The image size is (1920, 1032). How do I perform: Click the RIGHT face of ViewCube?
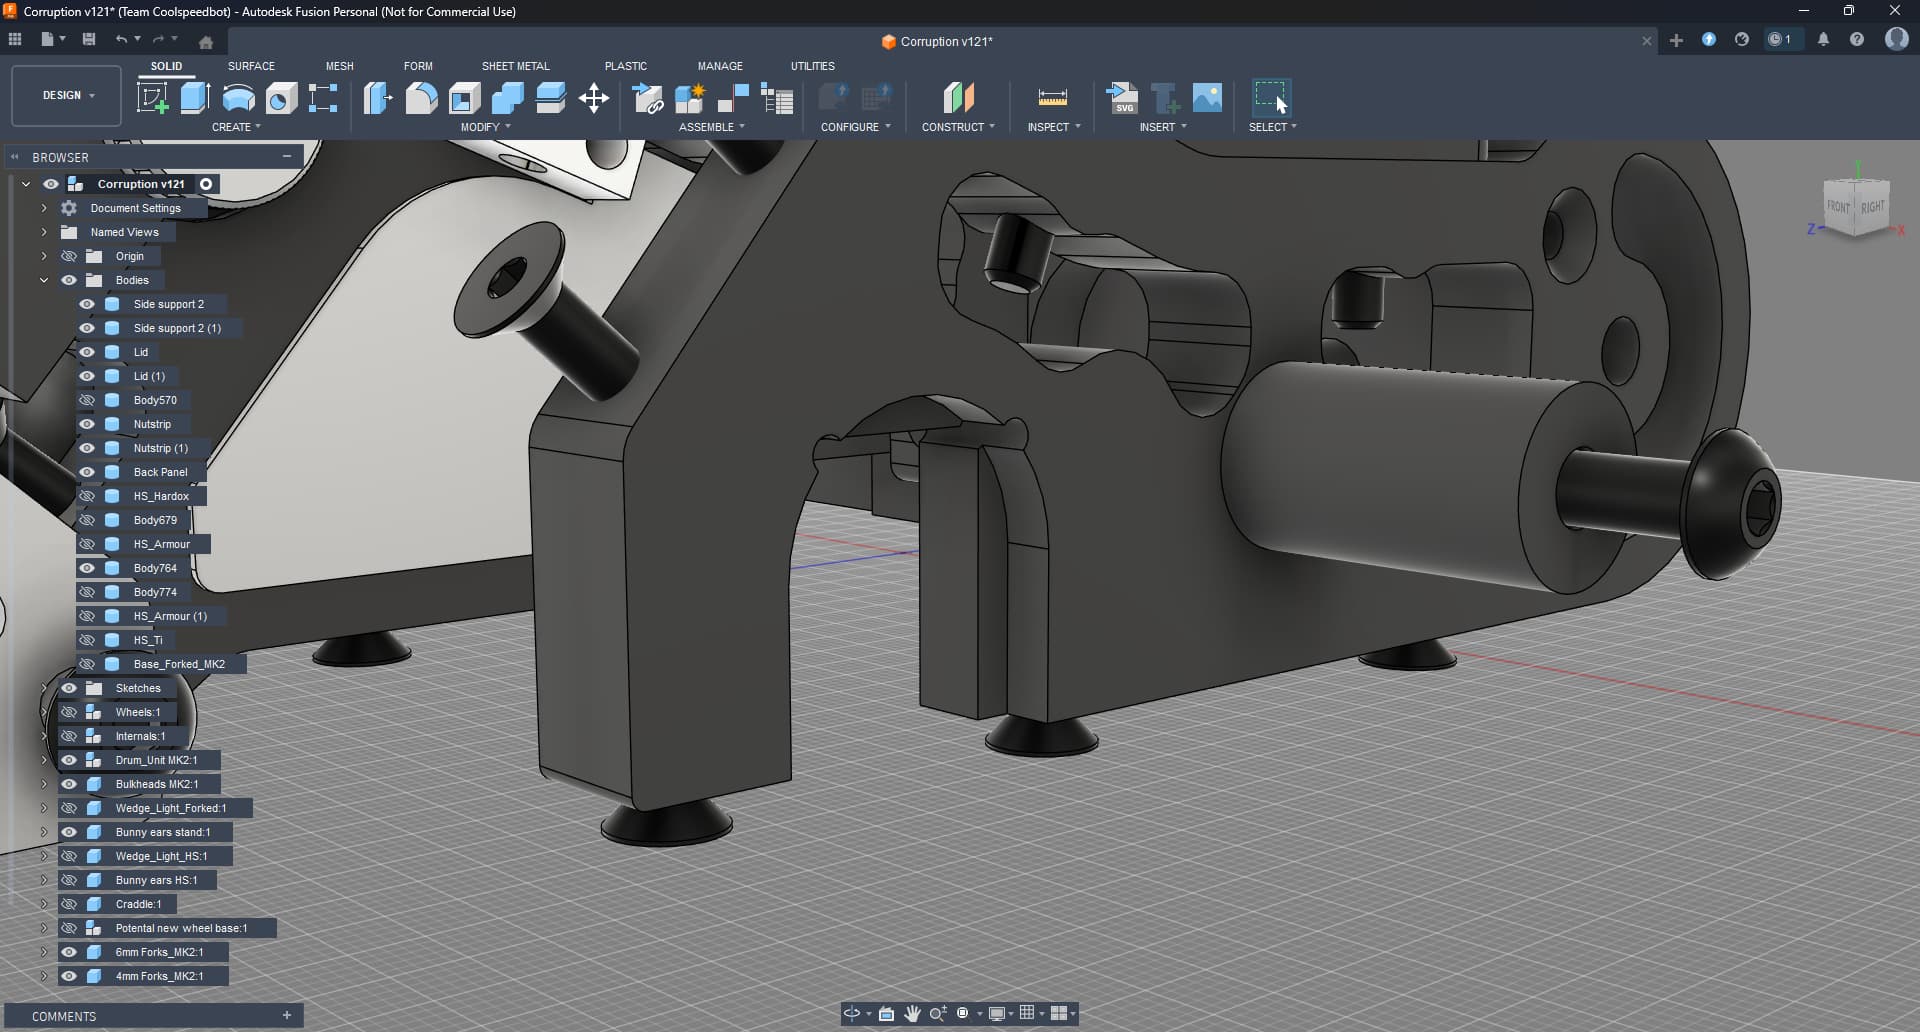coord(1872,207)
